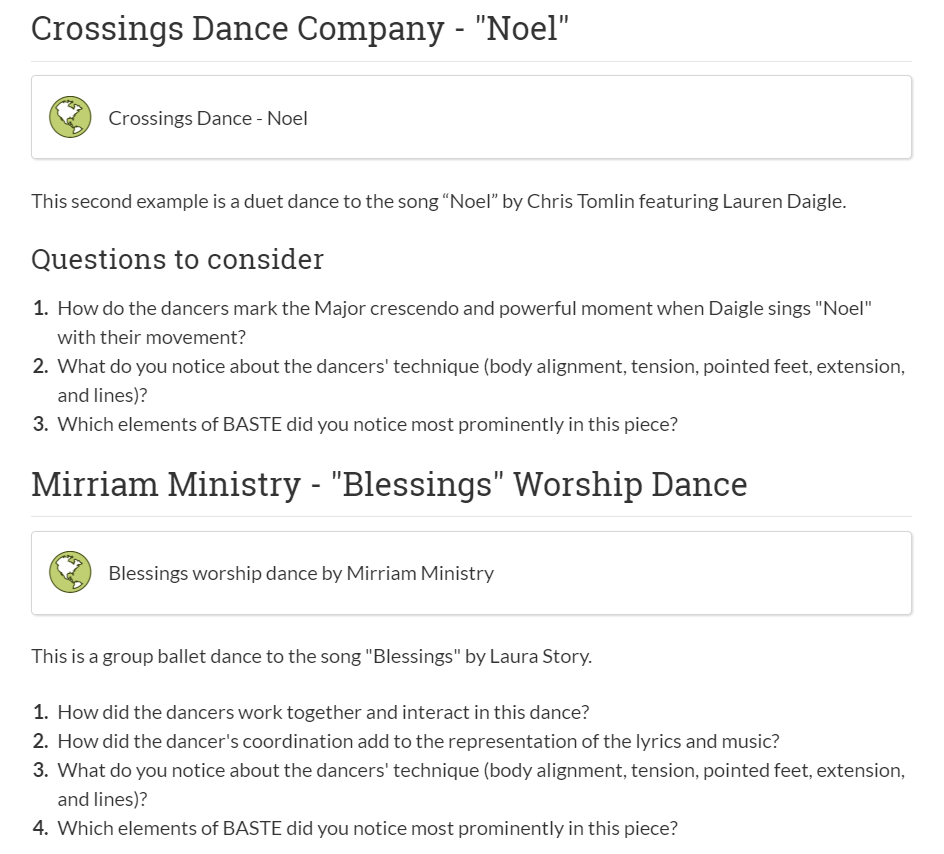Click the question about dancers working together
Screen dimensions: 944x854
323,712
